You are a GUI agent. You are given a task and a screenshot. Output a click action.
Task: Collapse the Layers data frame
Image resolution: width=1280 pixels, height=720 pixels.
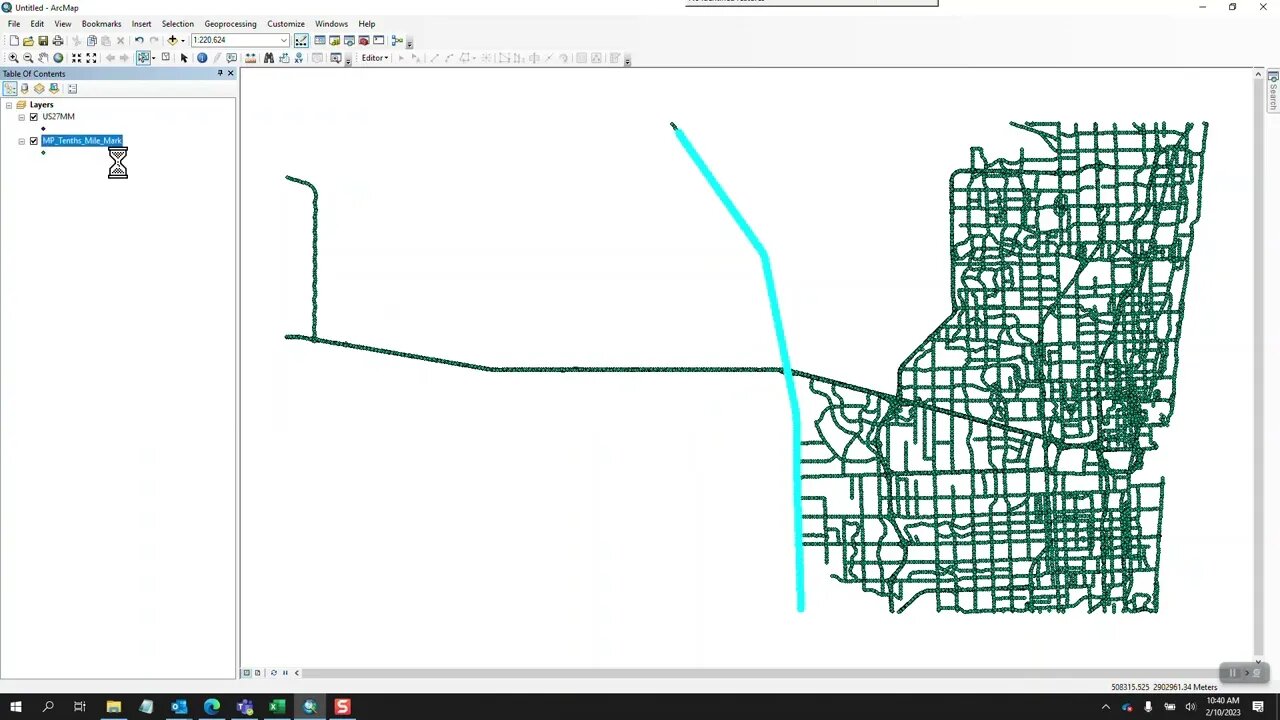point(9,105)
